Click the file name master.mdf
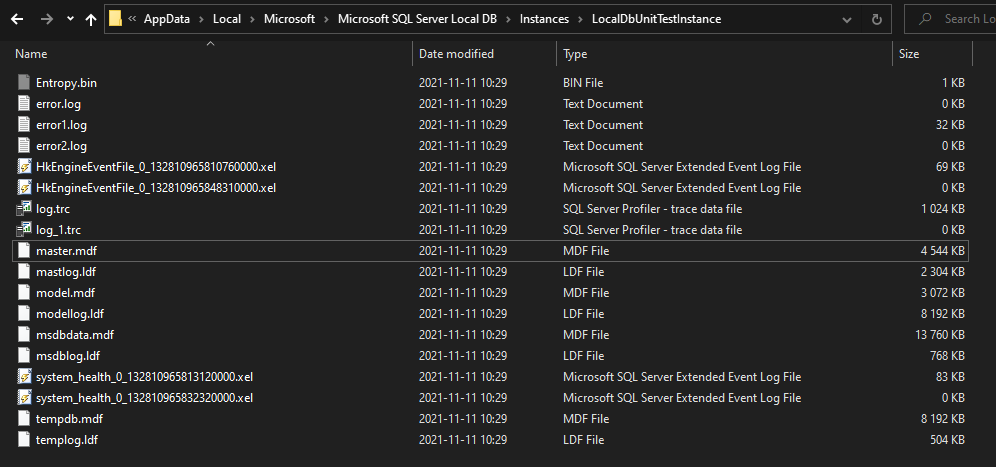The image size is (996, 467). [x=66, y=251]
